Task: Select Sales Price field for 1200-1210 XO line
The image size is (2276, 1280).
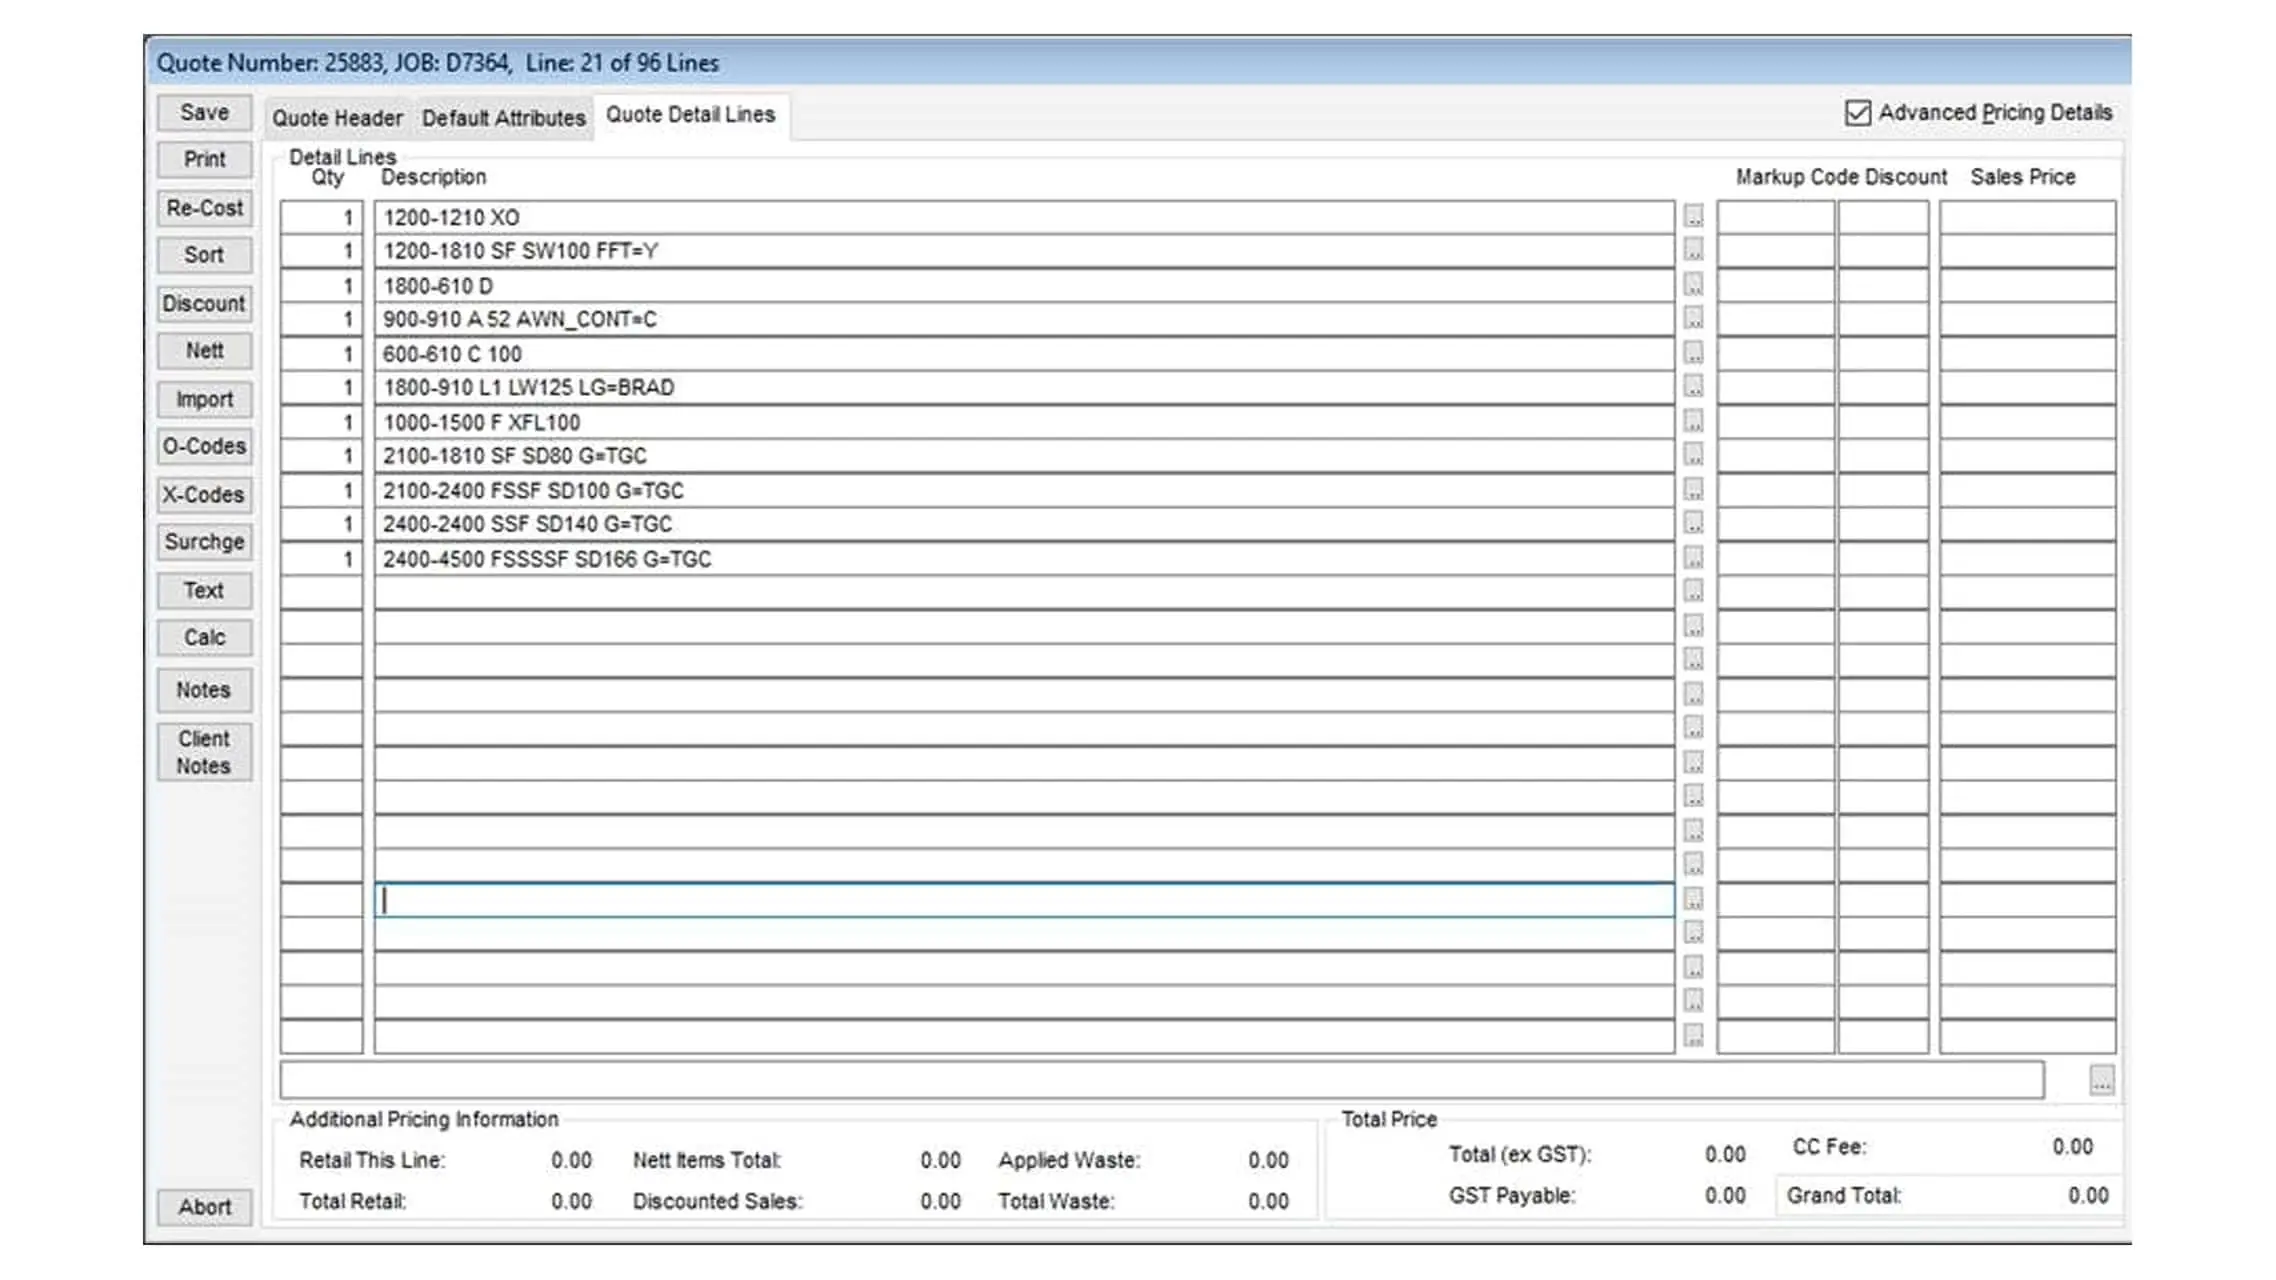Action: [2027, 217]
